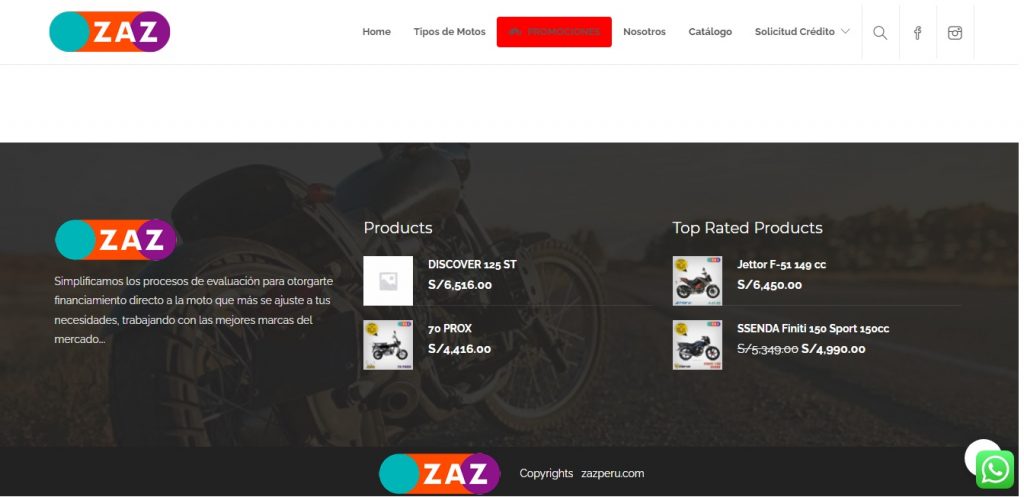Open the 70 PROX product link

[449, 329]
